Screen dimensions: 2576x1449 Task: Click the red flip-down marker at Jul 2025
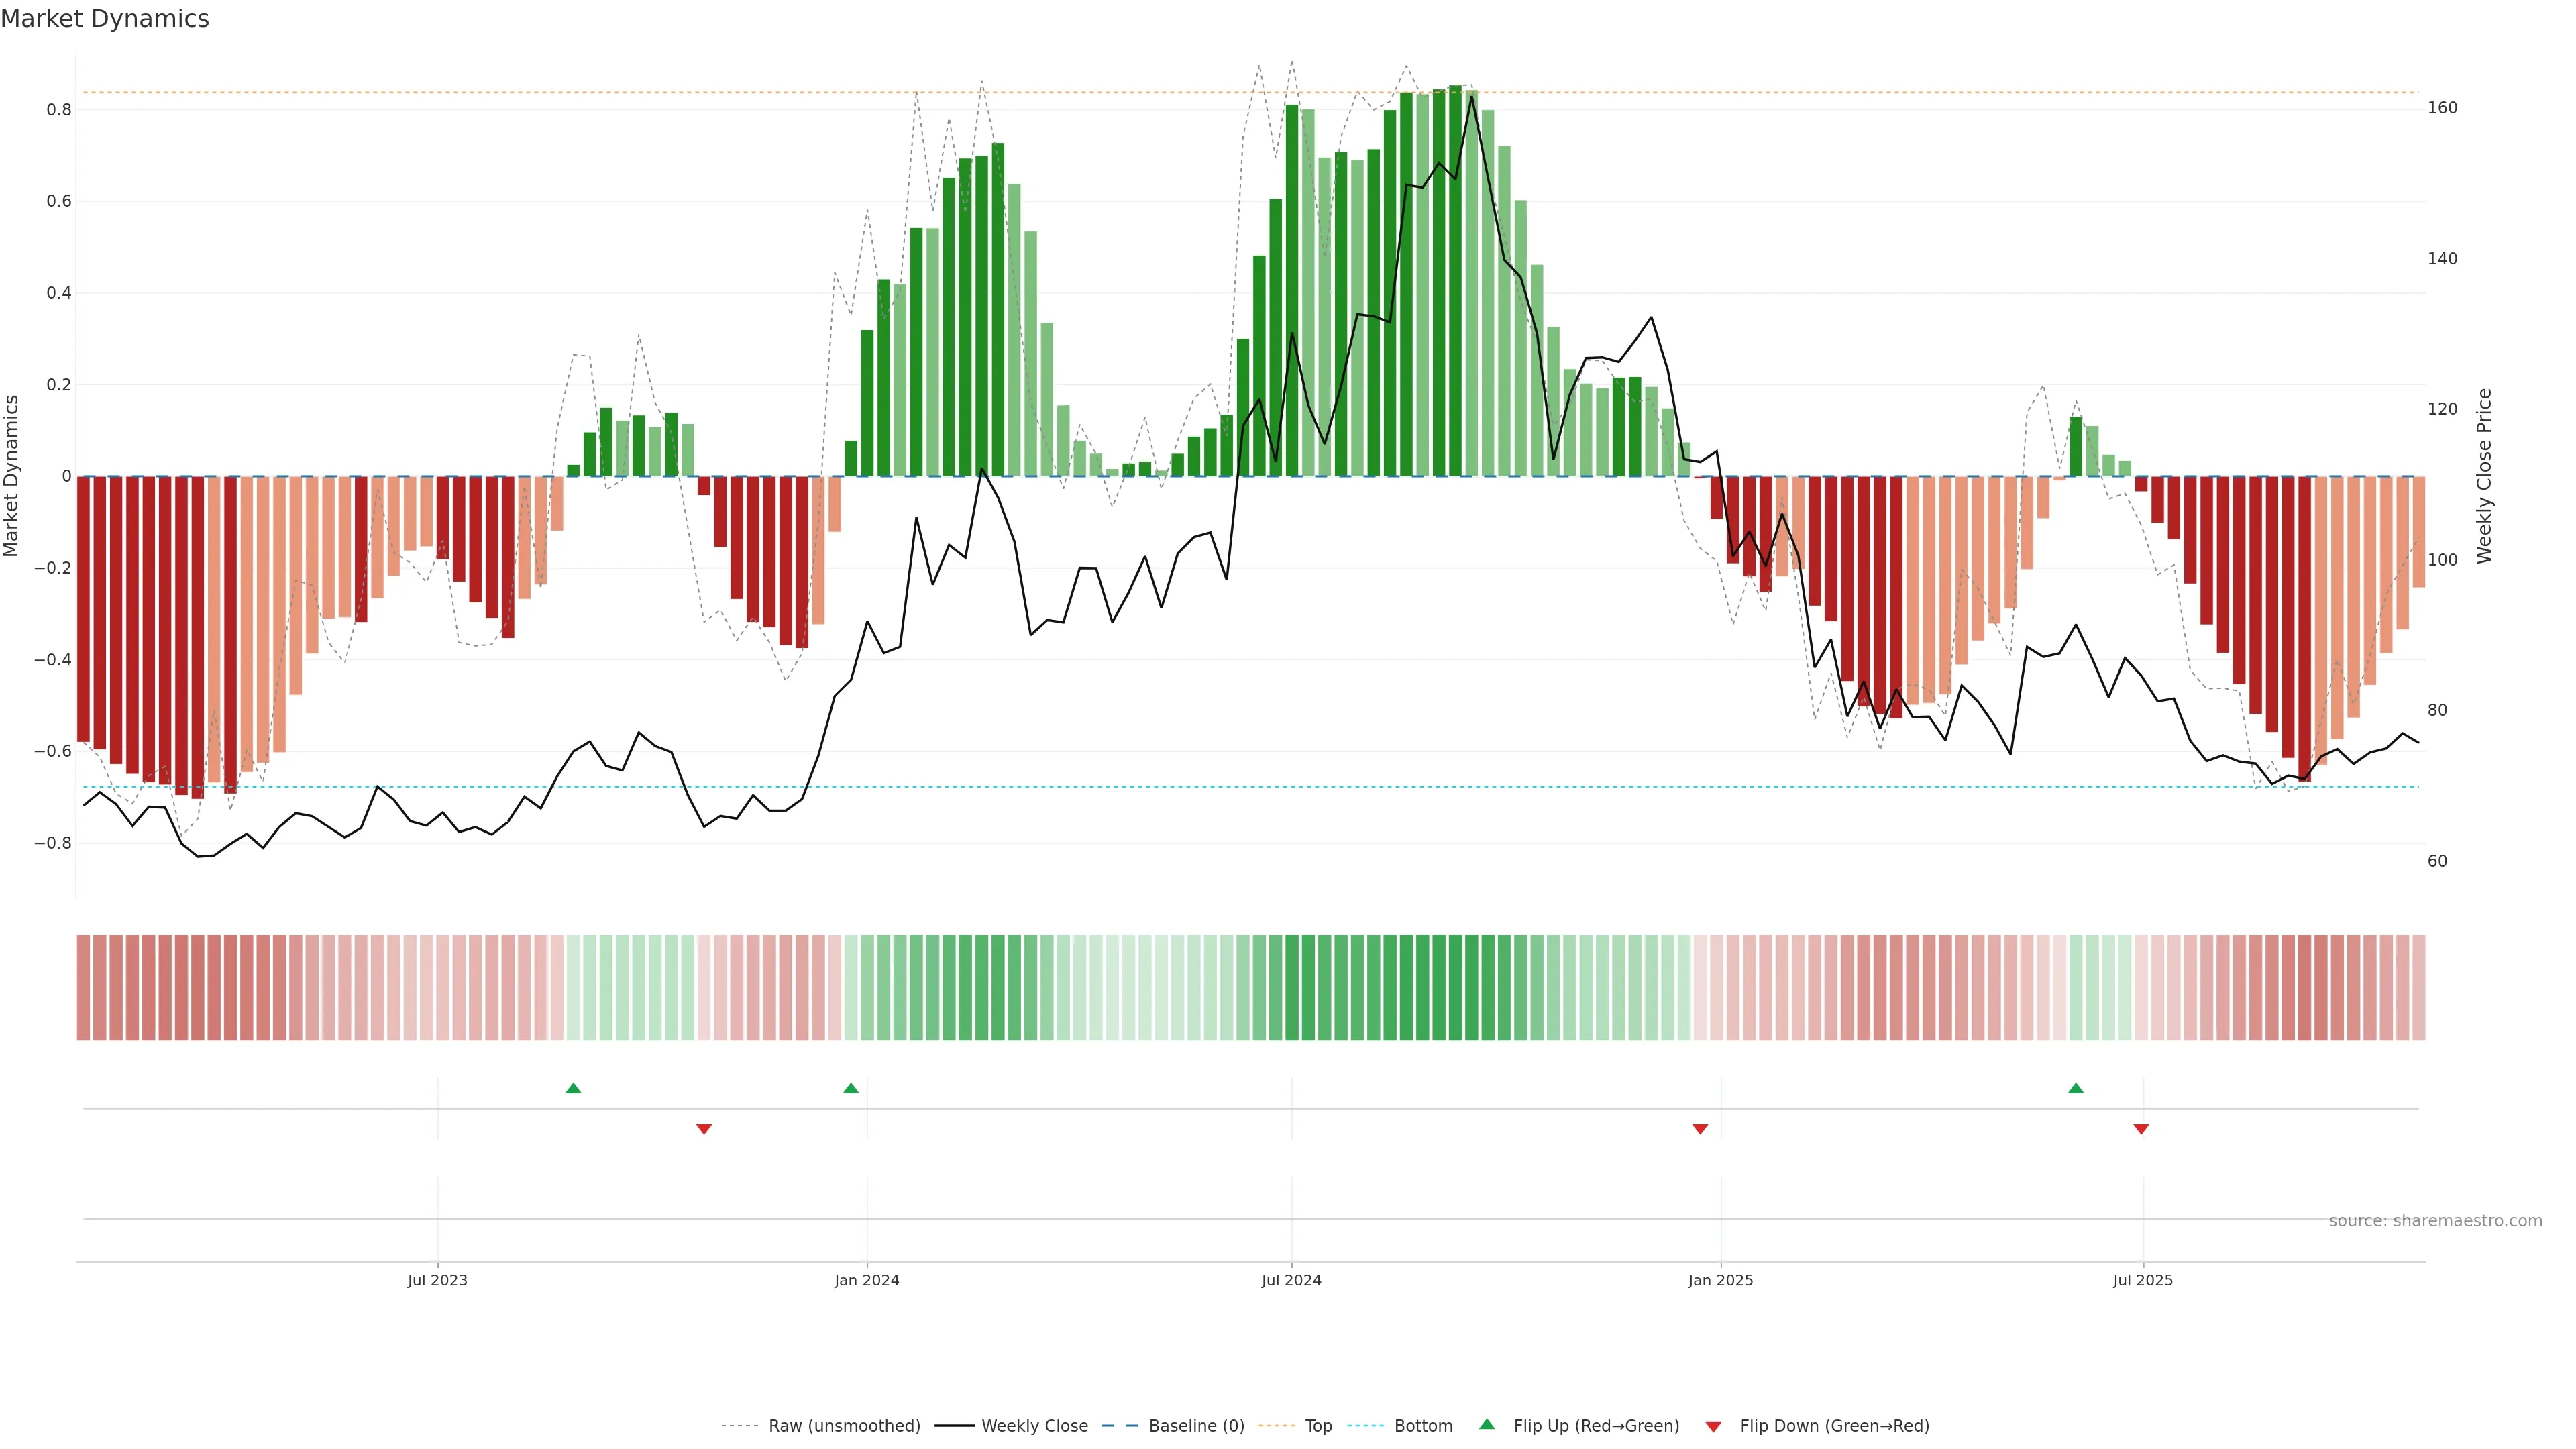click(2141, 1129)
